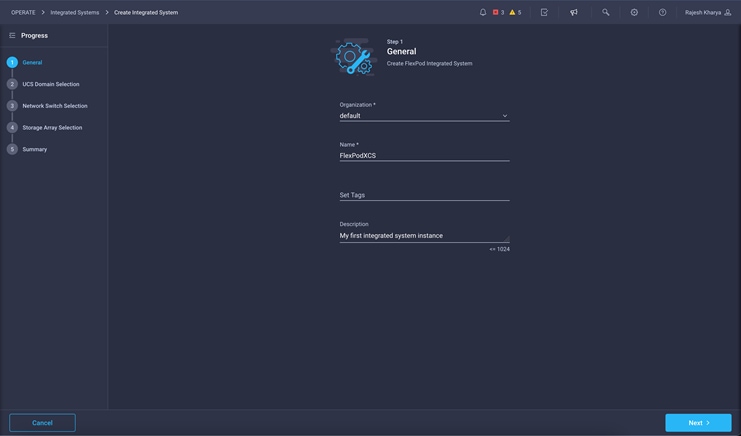View the red critical alarms indicator
The height and width of the screenshot is (436, 741).
click(498, 12)
